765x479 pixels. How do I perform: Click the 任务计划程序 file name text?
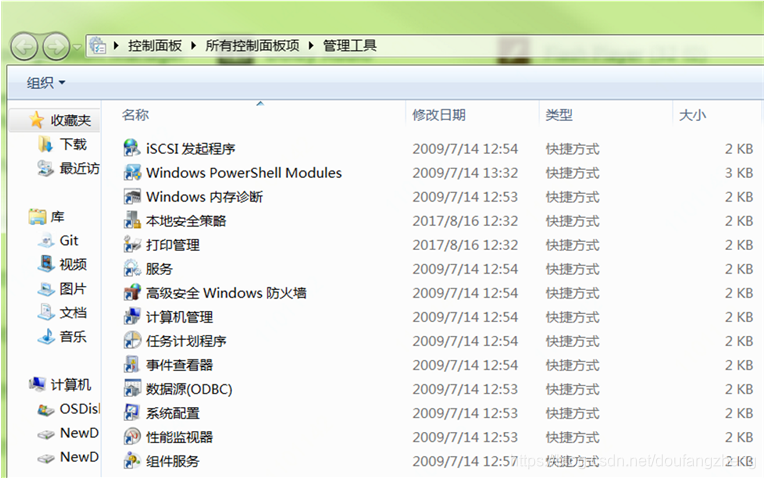point(186,341)
